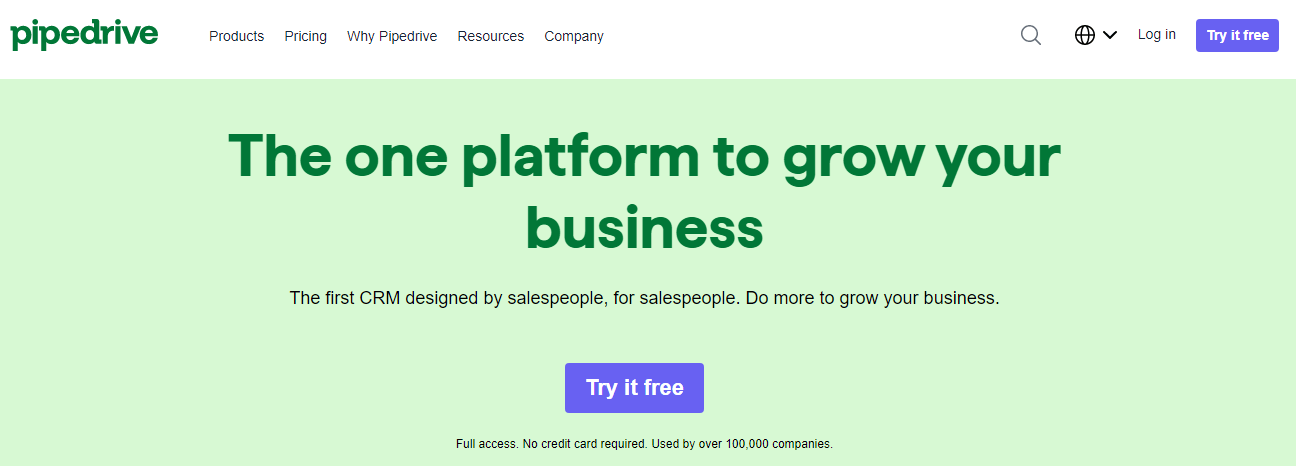Open the Products menu
Viewport: 1296px width, 466px height.
click(x=236, y=36)
